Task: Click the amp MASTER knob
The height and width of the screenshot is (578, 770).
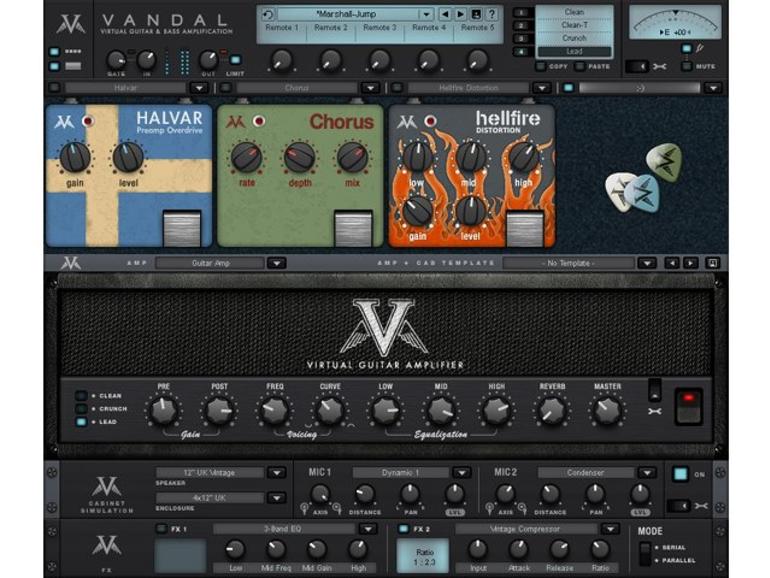Action: click(x=607, y=411)
